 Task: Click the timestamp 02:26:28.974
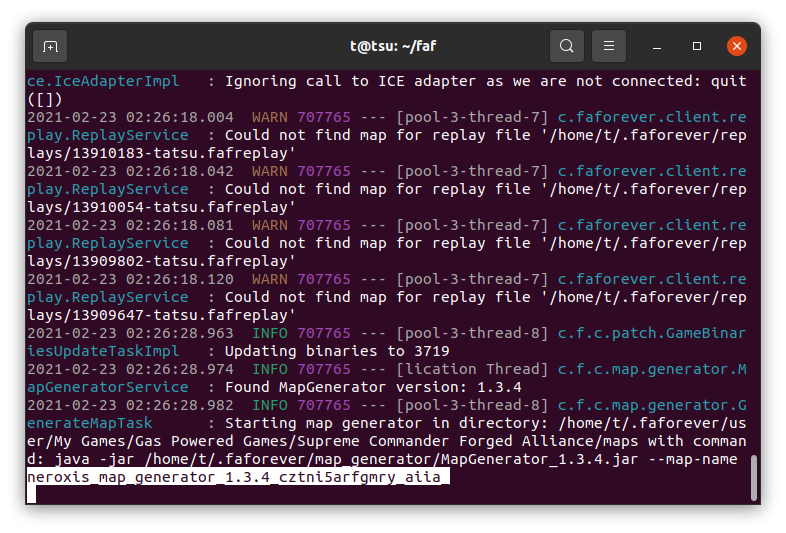pos(179,369)
